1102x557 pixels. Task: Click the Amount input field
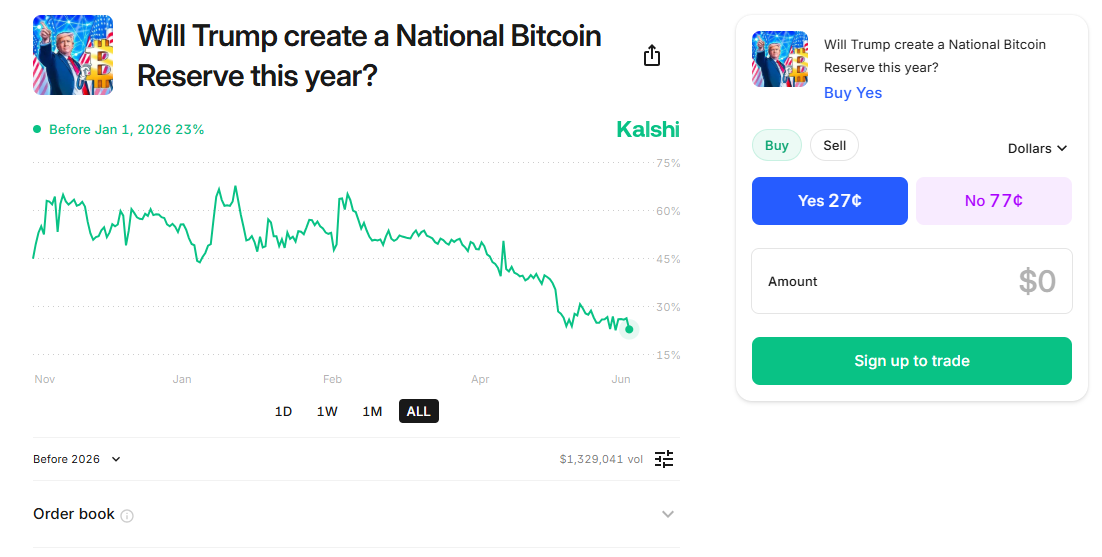pyautogui.click(x=911, y=281)
